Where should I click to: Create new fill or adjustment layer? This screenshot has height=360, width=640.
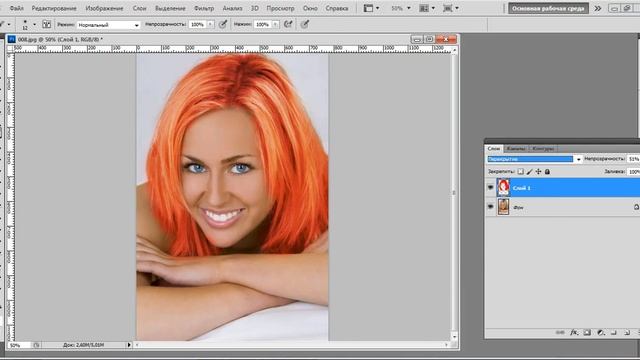pyautogui.click(x=600, y=333)
